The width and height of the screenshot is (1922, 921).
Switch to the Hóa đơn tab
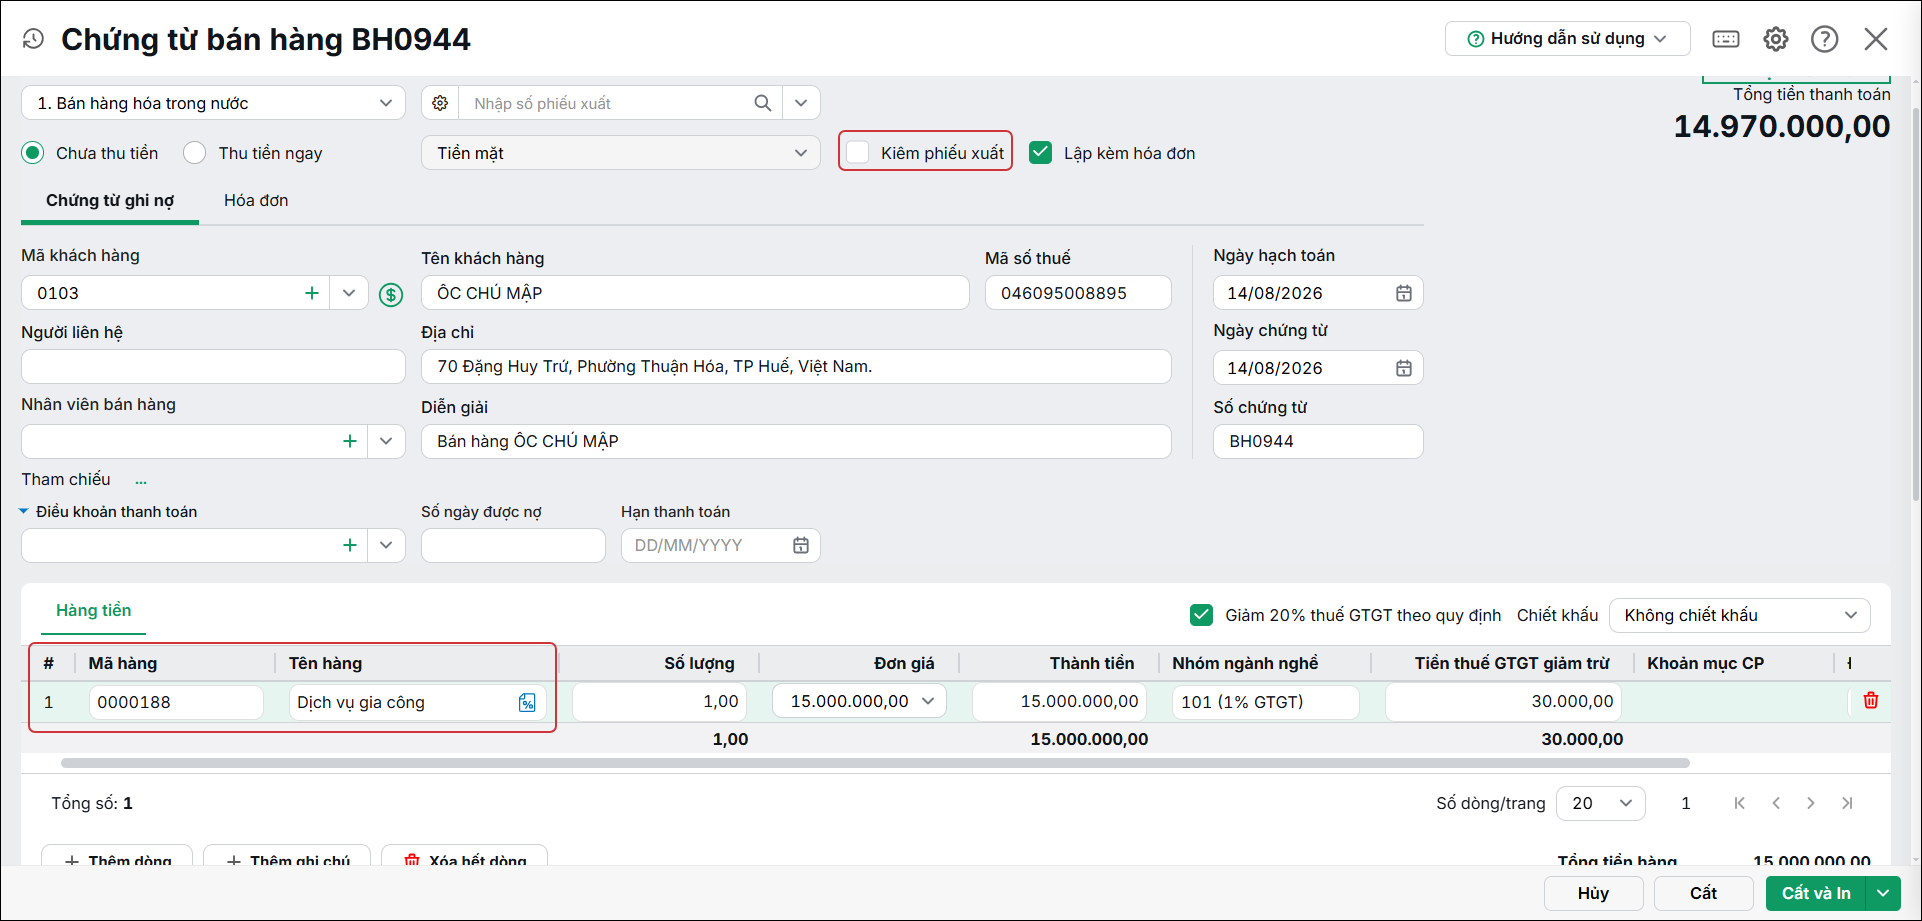click(x=256, y=200)
